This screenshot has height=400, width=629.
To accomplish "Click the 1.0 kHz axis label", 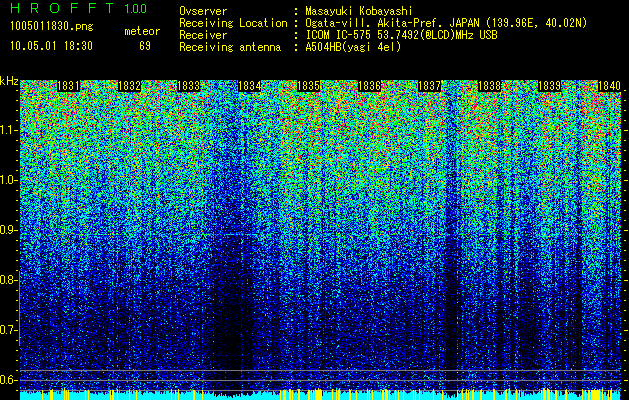I will click(8, 180).
